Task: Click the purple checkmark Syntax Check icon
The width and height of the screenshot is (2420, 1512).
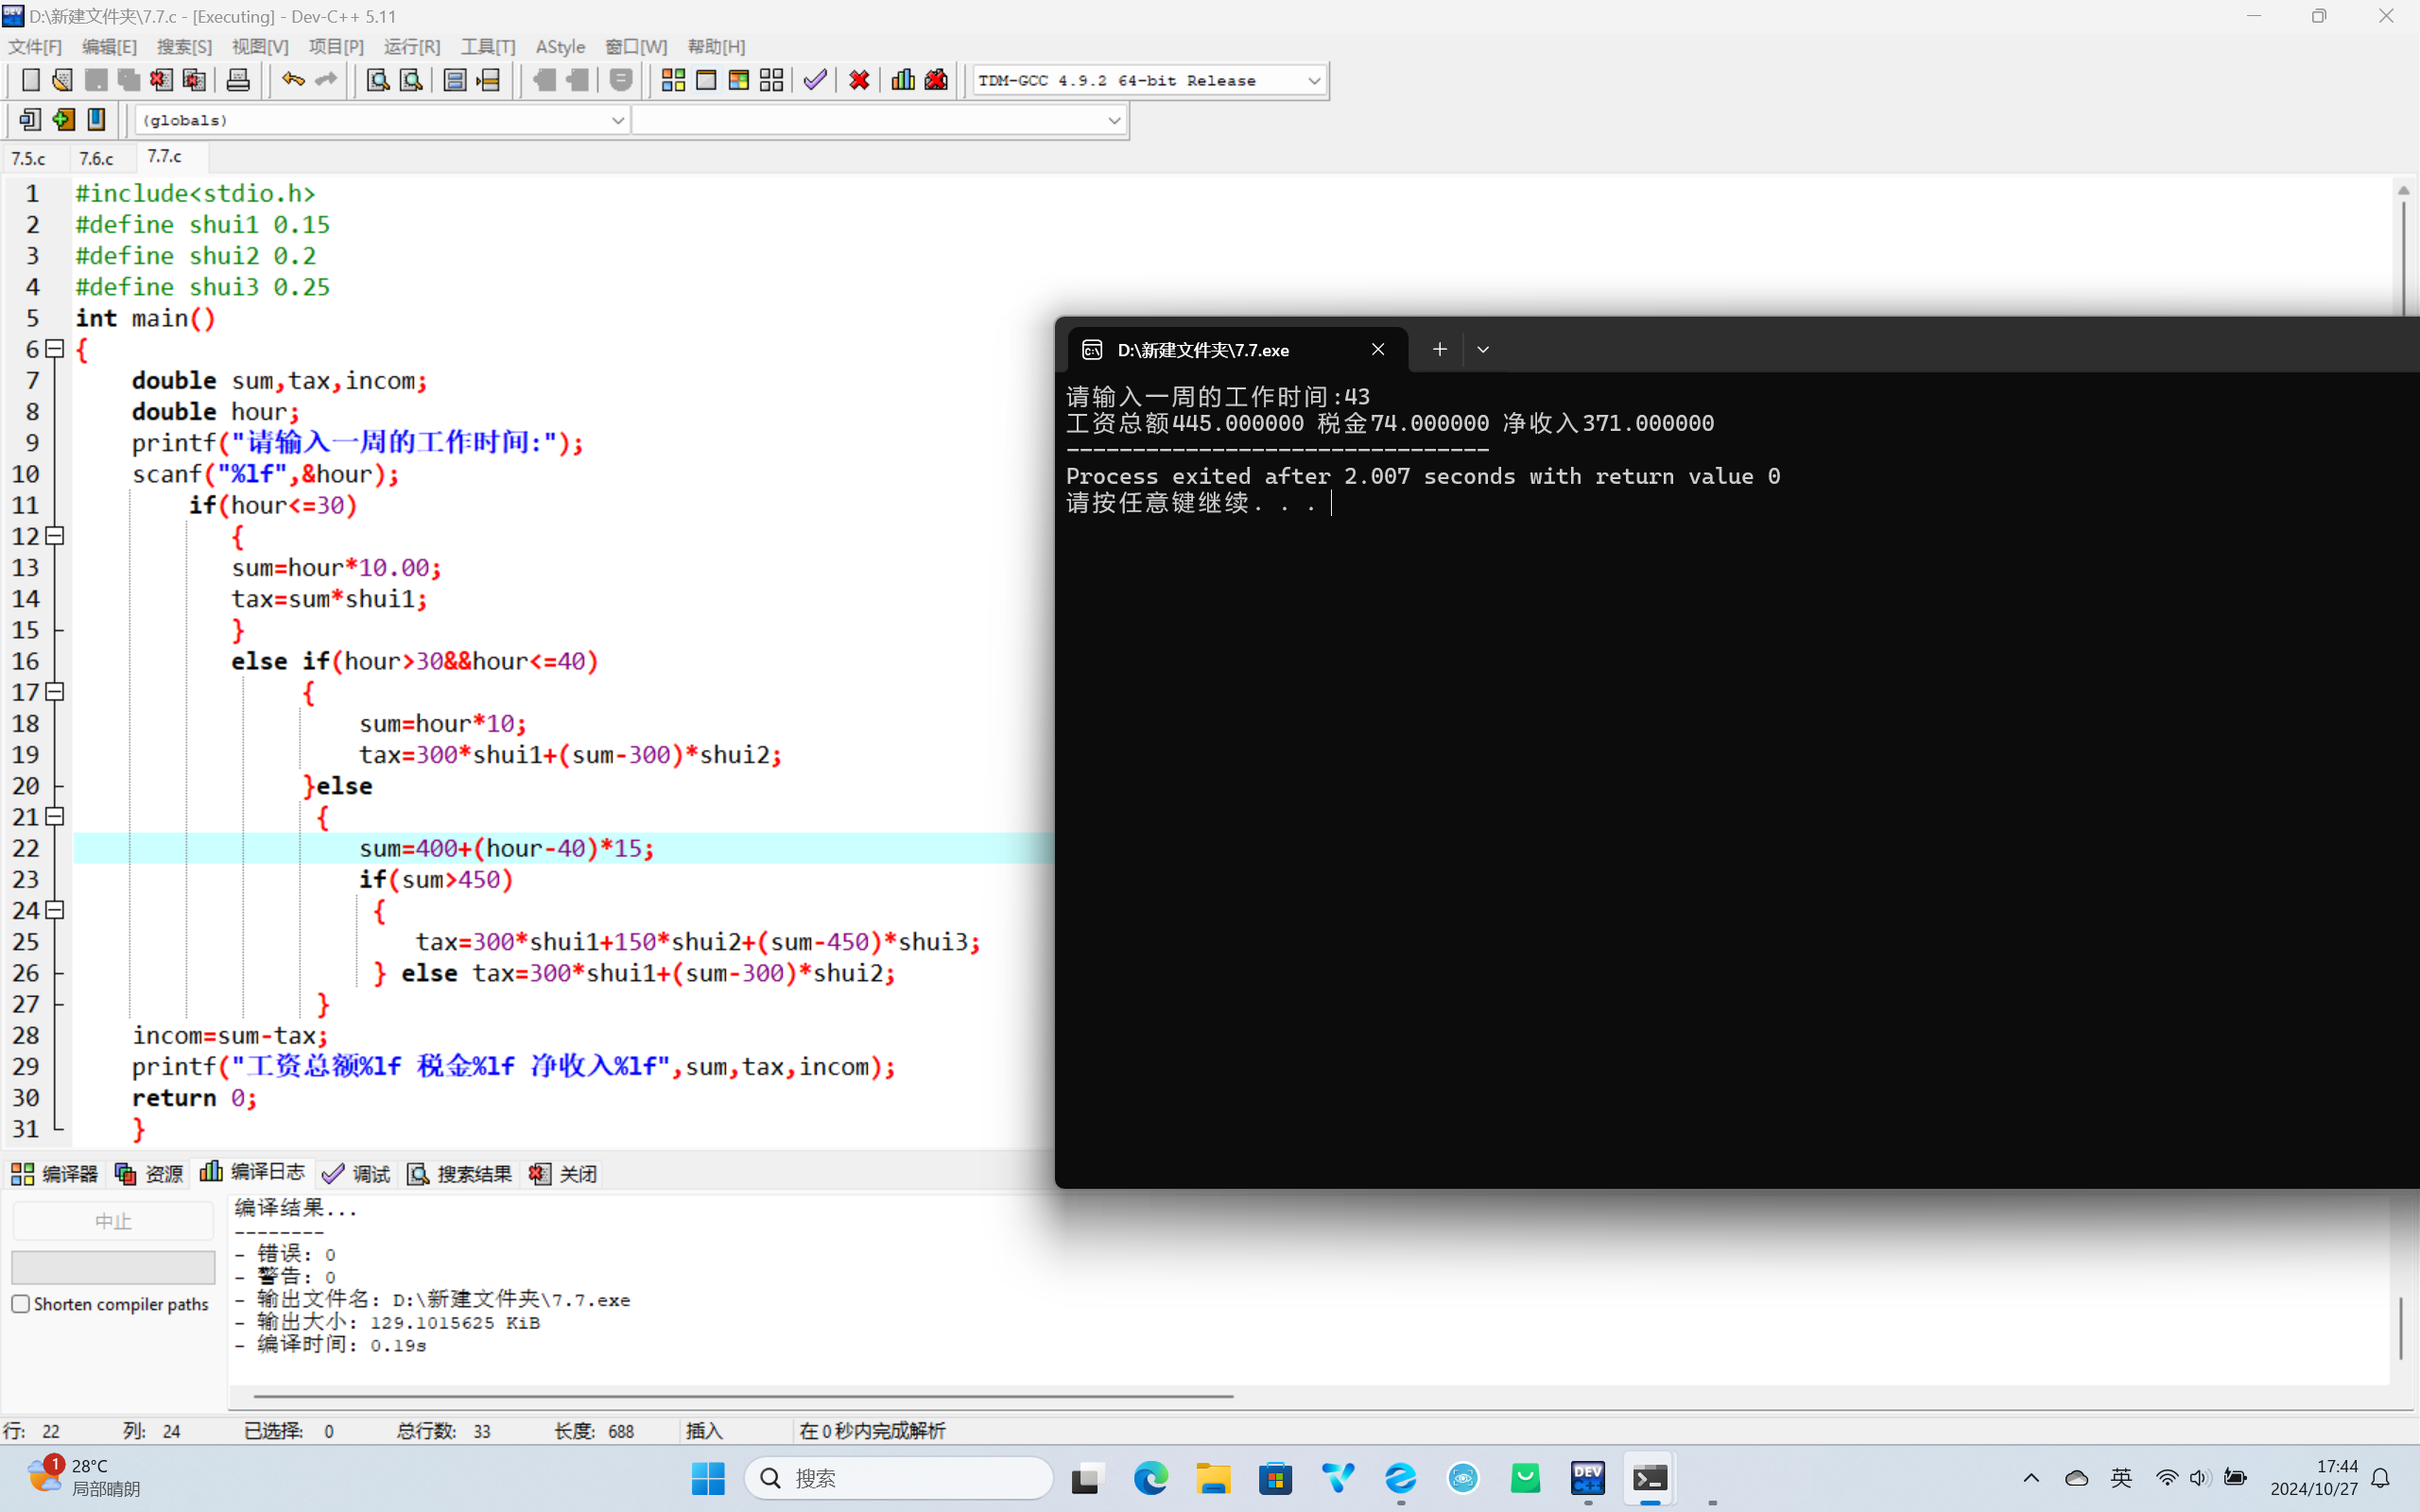Action: 815,80
